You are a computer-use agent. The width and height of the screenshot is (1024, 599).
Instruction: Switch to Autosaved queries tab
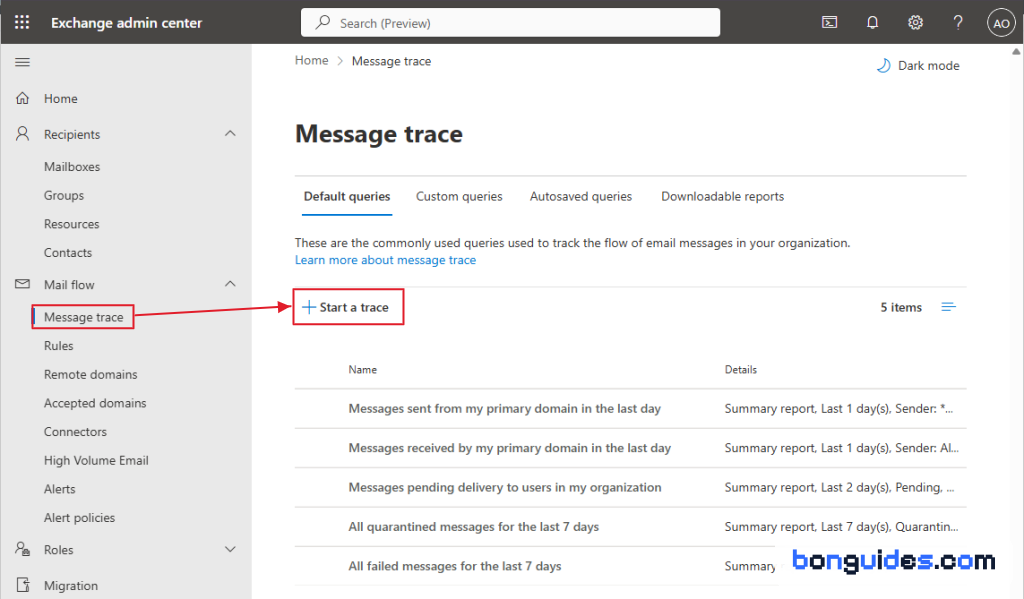(x=581, y=197)
